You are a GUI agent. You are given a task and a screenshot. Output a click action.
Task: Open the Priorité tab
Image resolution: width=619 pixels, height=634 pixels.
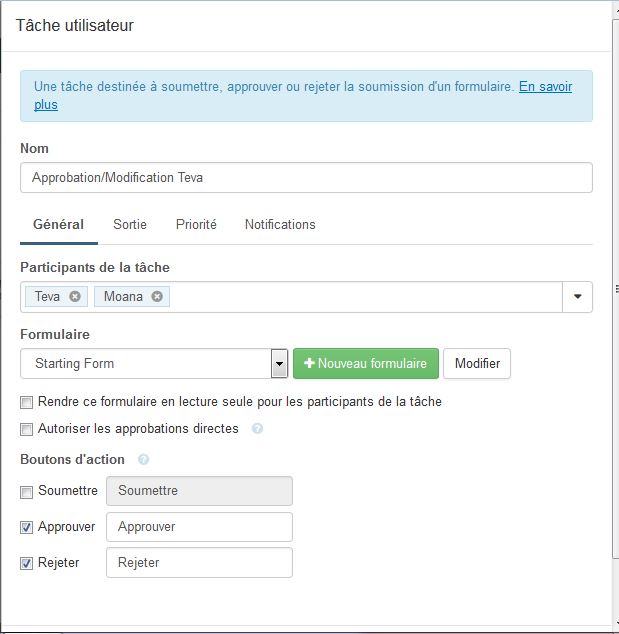coord(196,225)
